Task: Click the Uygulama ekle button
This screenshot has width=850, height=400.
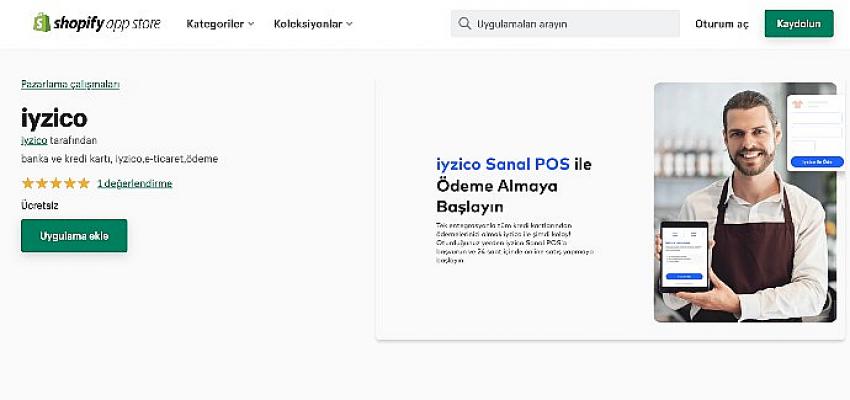Action: [x=74, y=236]
